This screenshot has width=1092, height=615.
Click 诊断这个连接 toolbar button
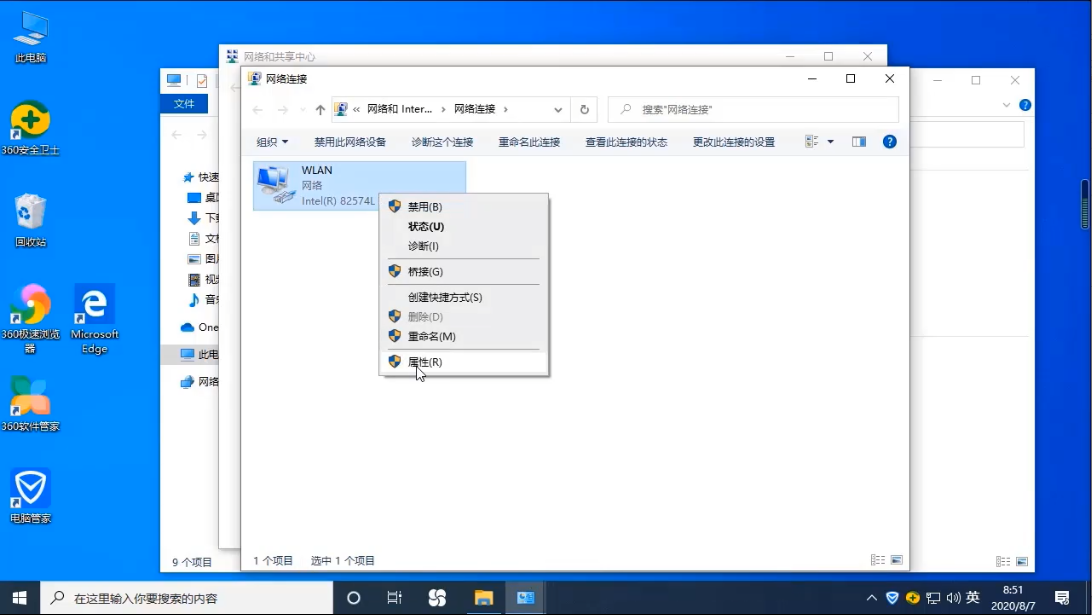(x=442, y=142)
